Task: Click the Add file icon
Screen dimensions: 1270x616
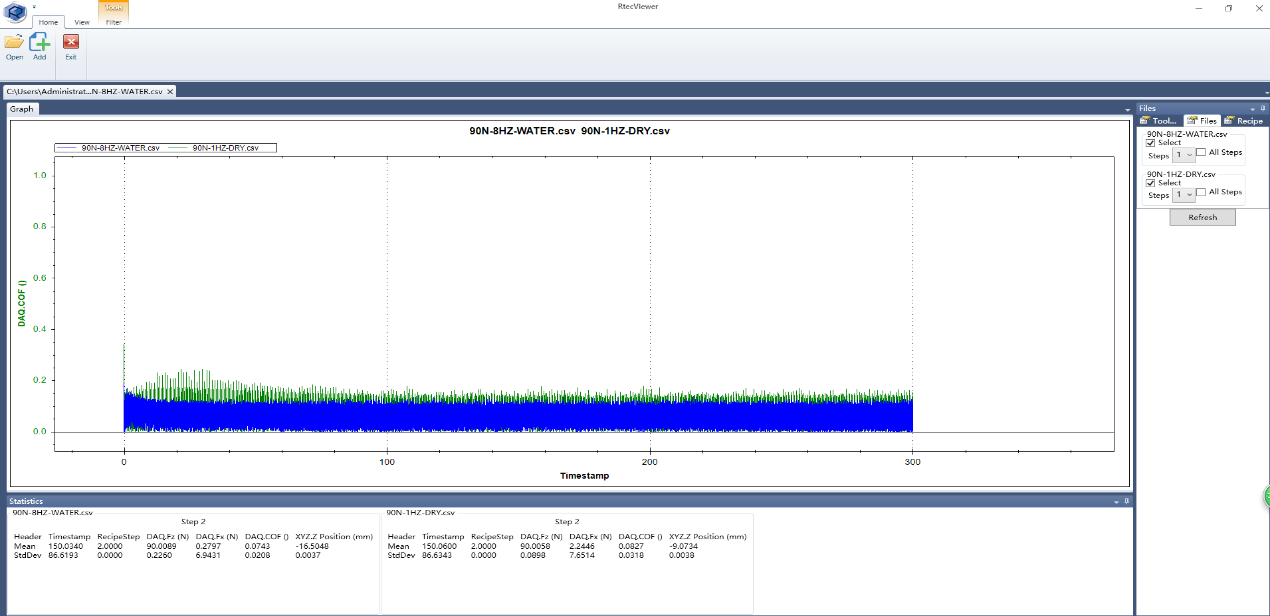Action: [x=40, y=43]
